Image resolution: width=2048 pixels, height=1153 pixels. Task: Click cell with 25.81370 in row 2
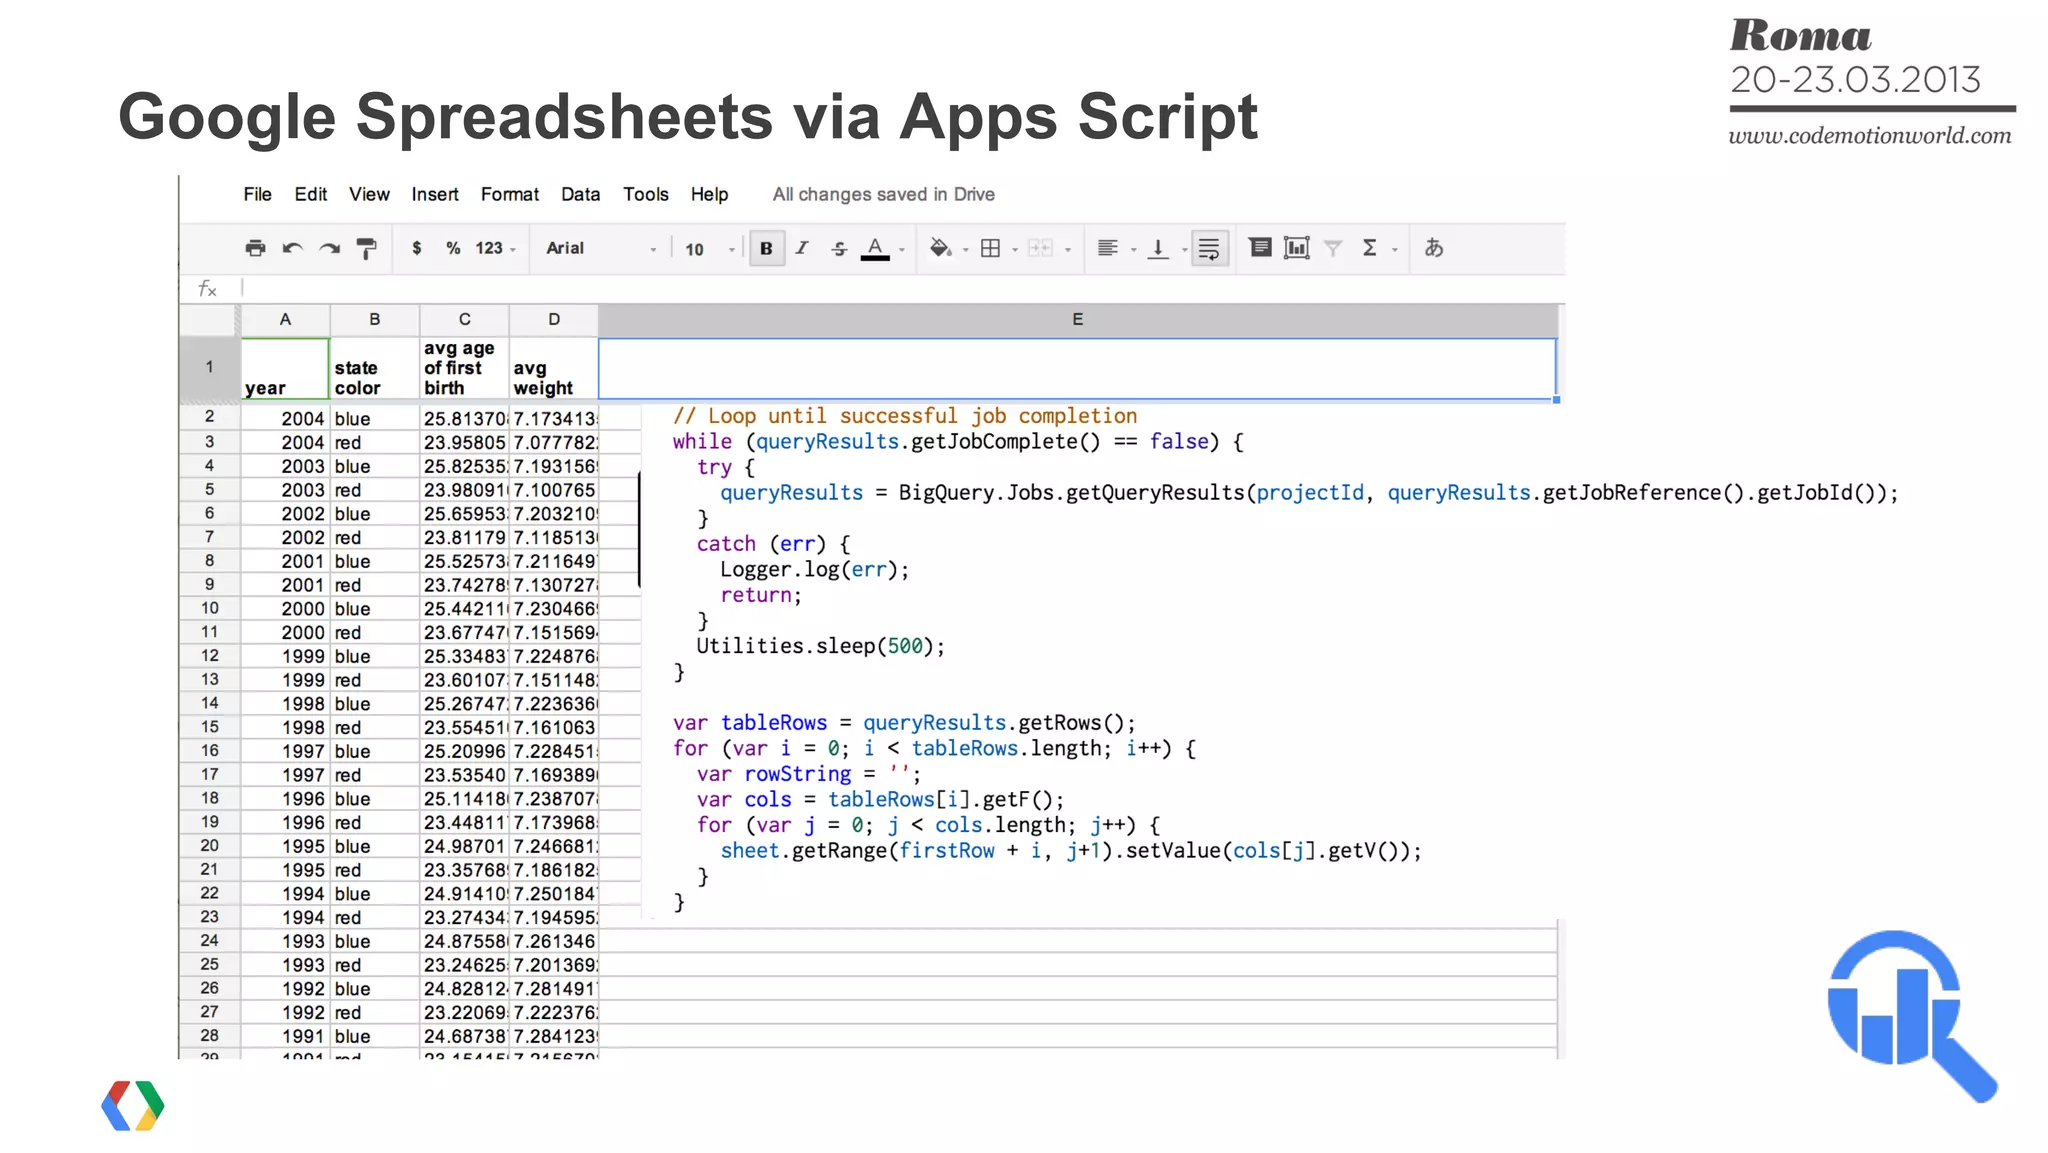point(464,418)
